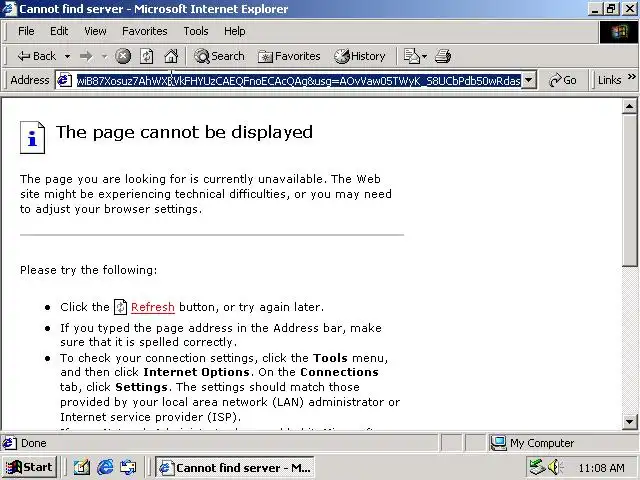Click the Links toolbar label

(609, 80)
